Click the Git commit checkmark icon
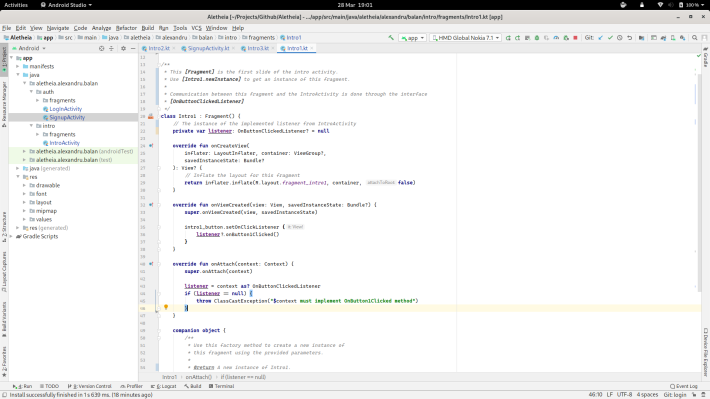 click(610, 38)
